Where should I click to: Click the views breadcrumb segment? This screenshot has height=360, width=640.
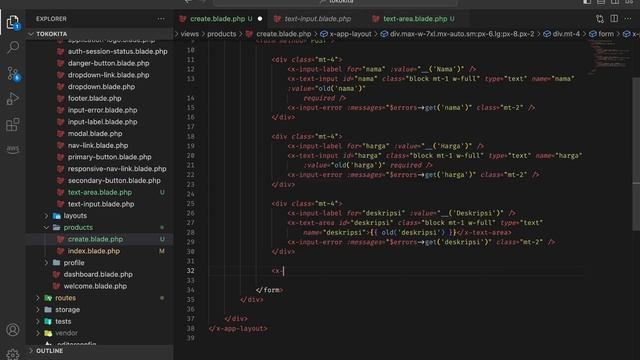(x=189, y=34)
